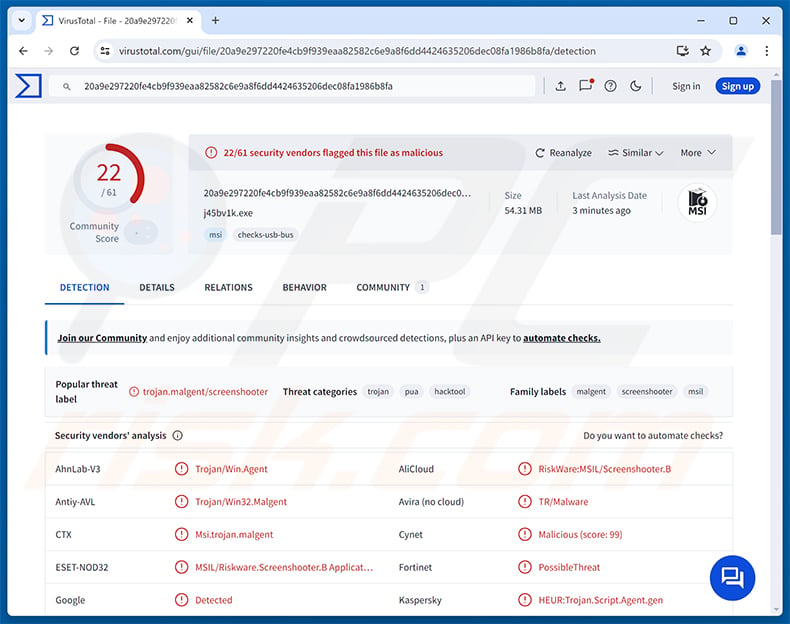Click the pua threat category chip
Screen dimensions: 790x624
click(x=412, y=391)
